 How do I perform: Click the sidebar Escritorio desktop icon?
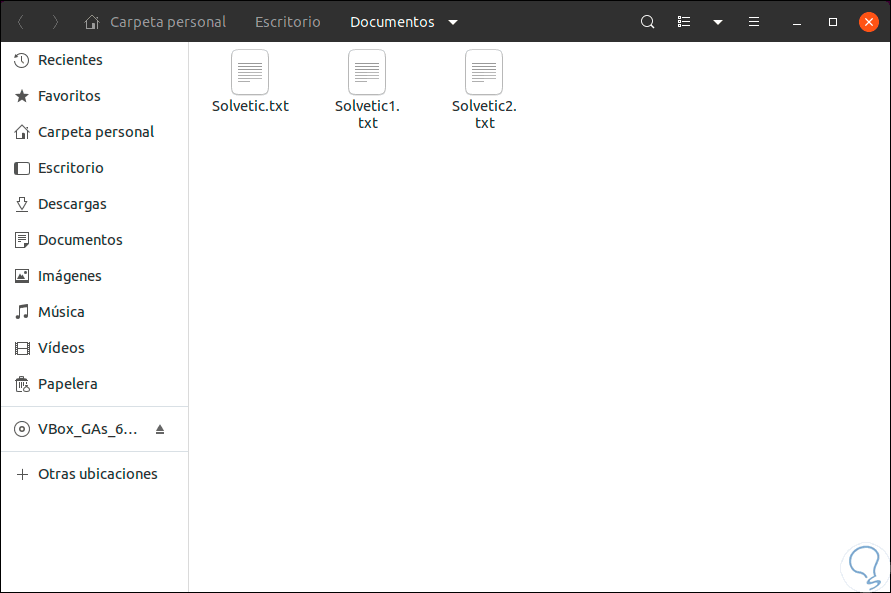(x=22, y=168)
